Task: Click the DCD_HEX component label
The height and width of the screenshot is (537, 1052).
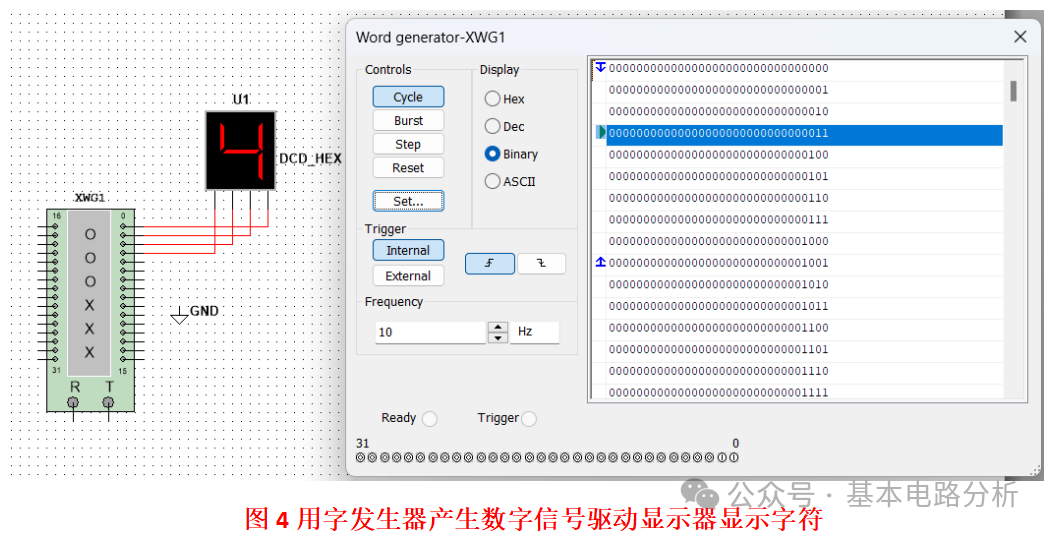Action: coord(310,159)
